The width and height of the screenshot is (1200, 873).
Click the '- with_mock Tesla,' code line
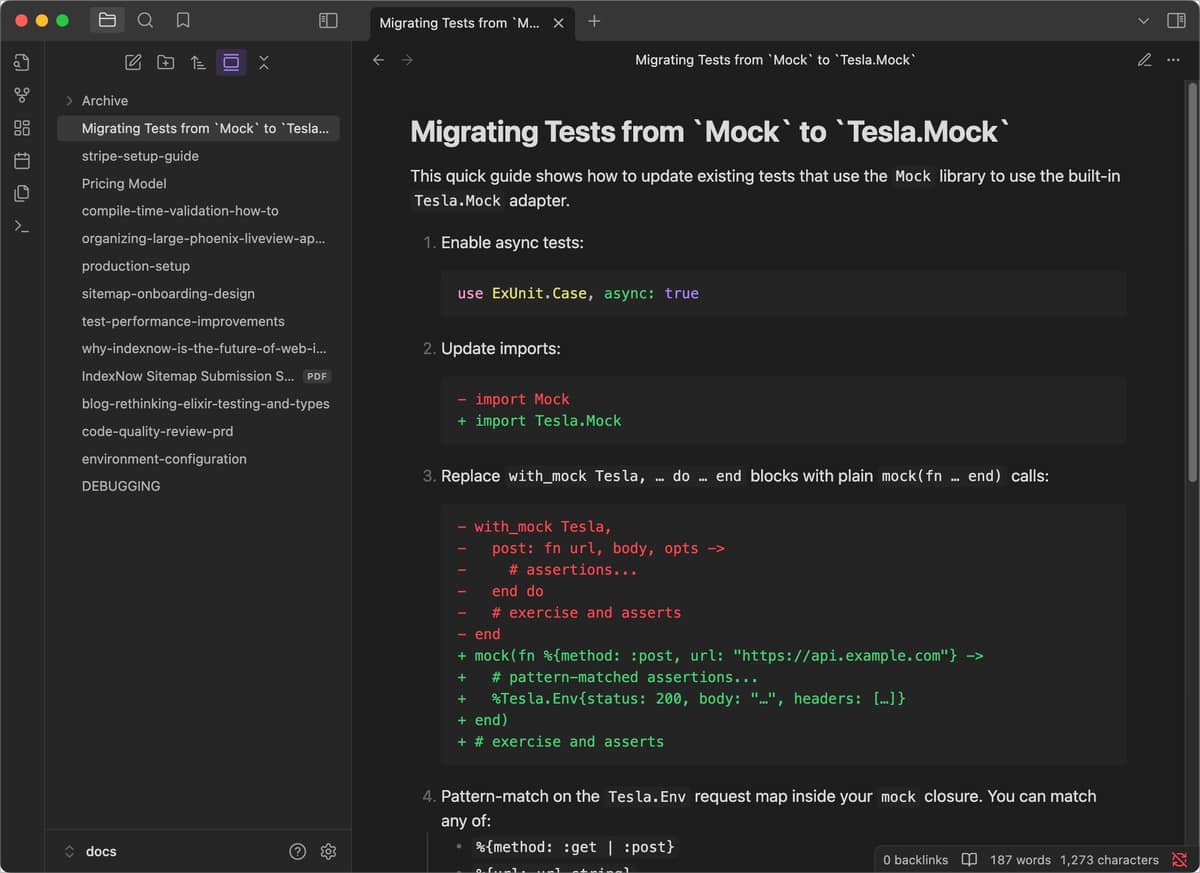[x=534, y=527]
